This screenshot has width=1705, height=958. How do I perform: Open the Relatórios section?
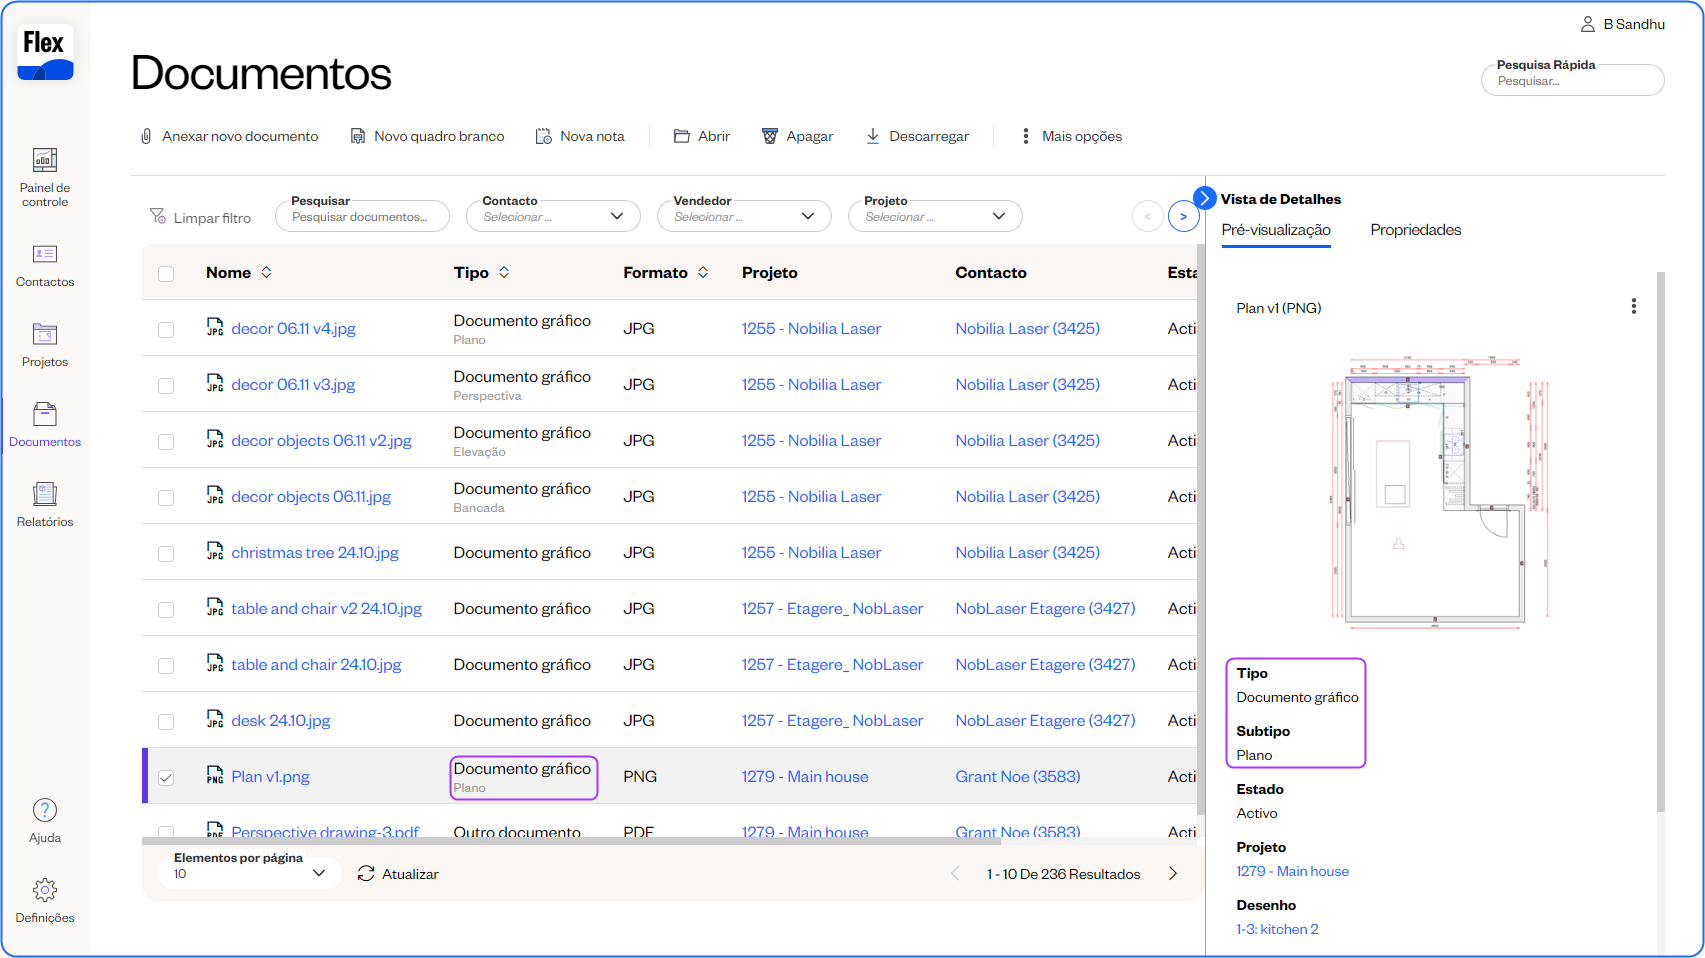click(45, 495)
